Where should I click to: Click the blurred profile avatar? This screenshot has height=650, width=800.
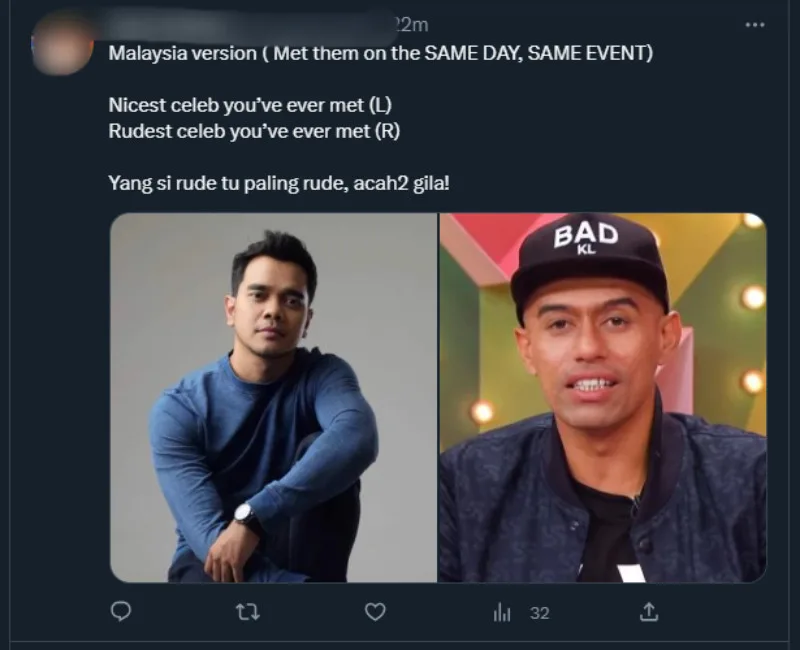(x=62, y=44)
